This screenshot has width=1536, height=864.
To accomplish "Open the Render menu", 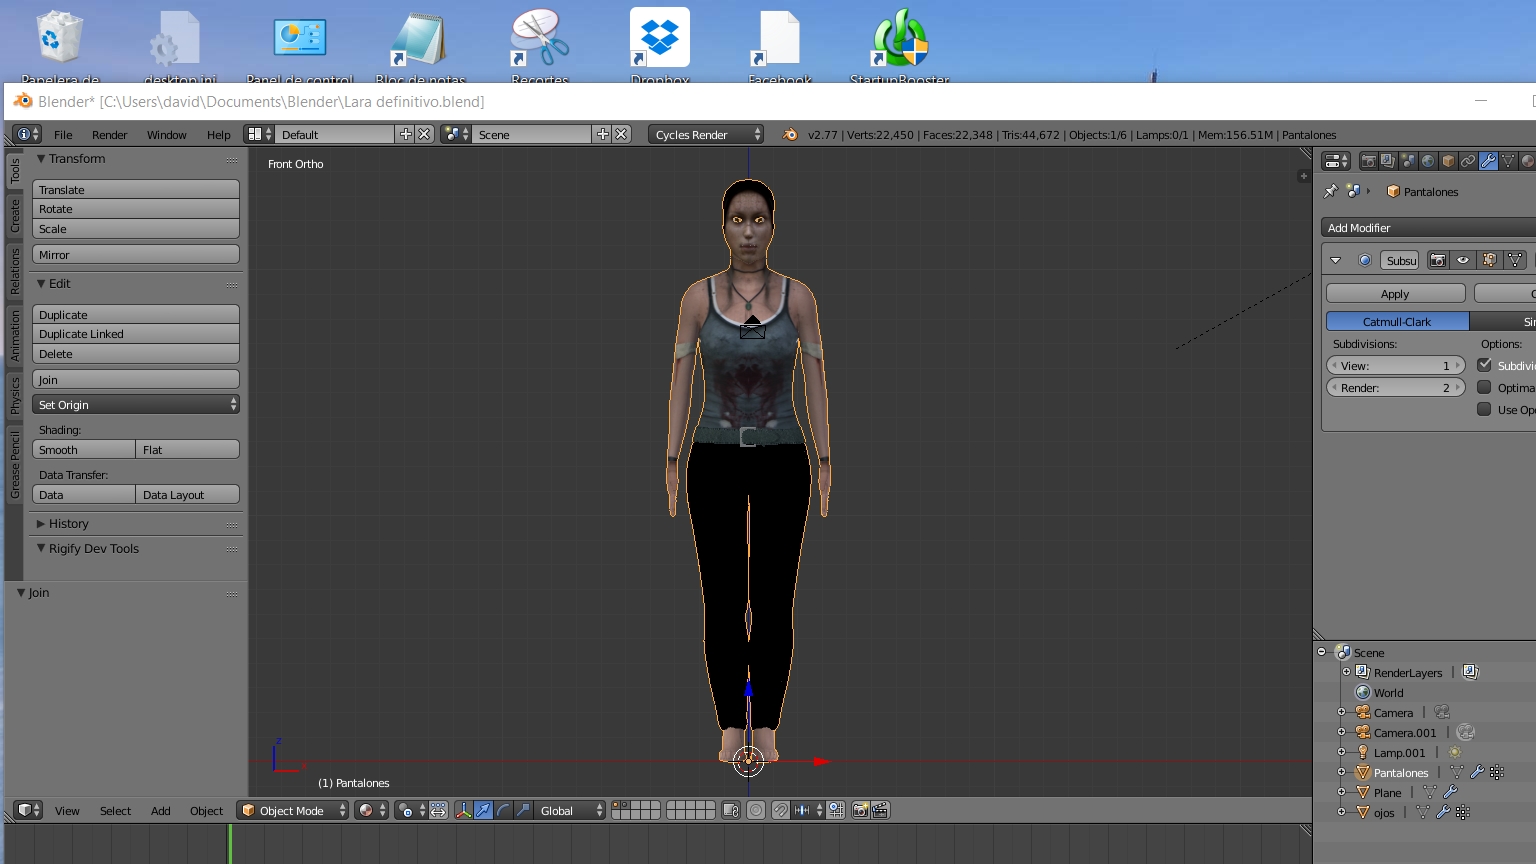I will (109, 134).
